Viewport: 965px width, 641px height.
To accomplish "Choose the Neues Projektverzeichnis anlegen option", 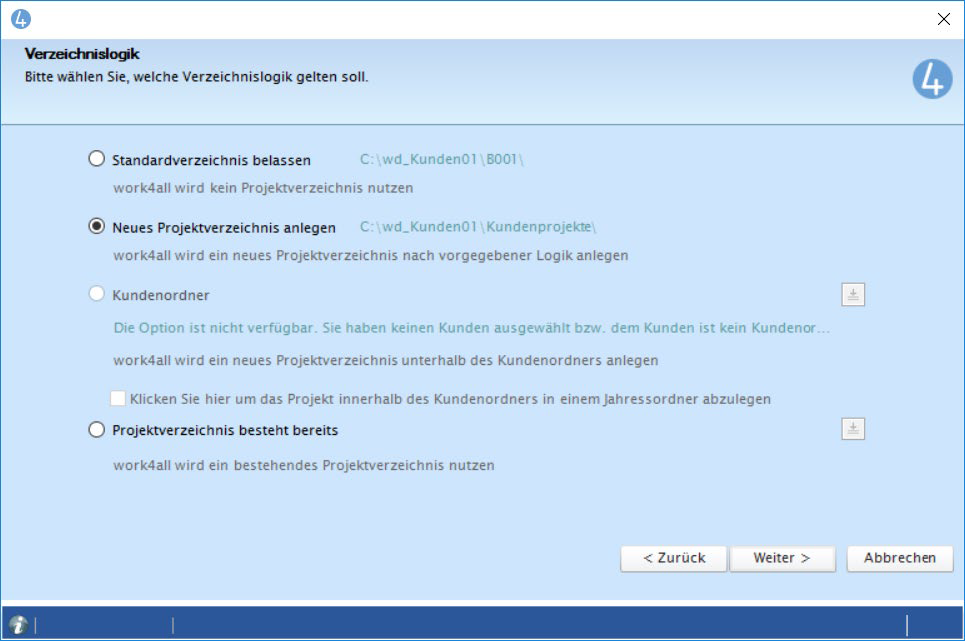I will coord(97,227).
